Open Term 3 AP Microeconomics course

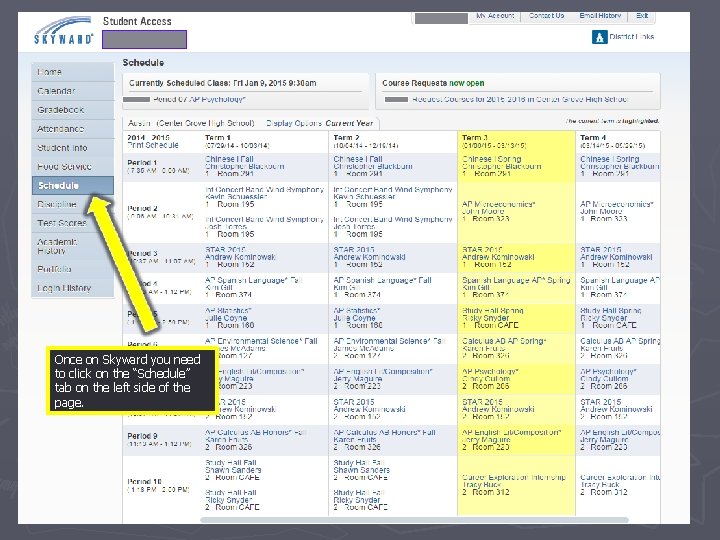498,204
